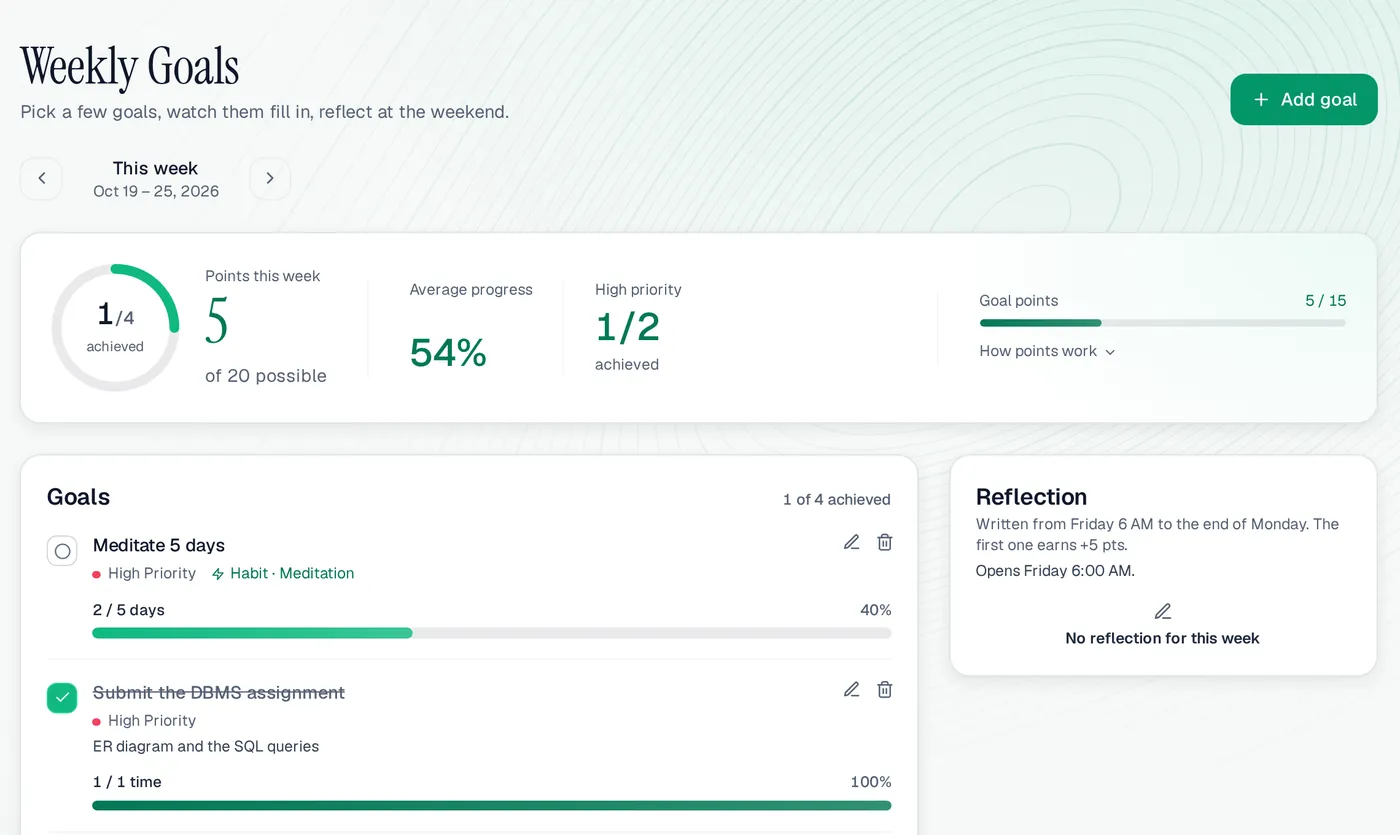Click the 1/4 achieved progress ring
1400x835 pixels.
tap(115, 327)
